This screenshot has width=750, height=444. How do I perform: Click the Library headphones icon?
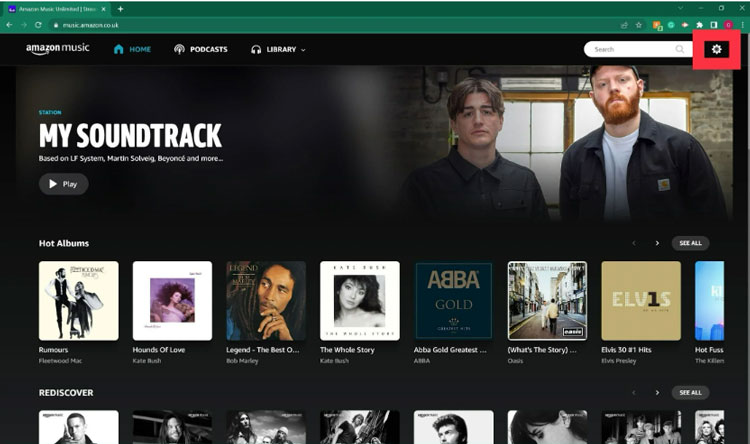click(x=256, y=49)
